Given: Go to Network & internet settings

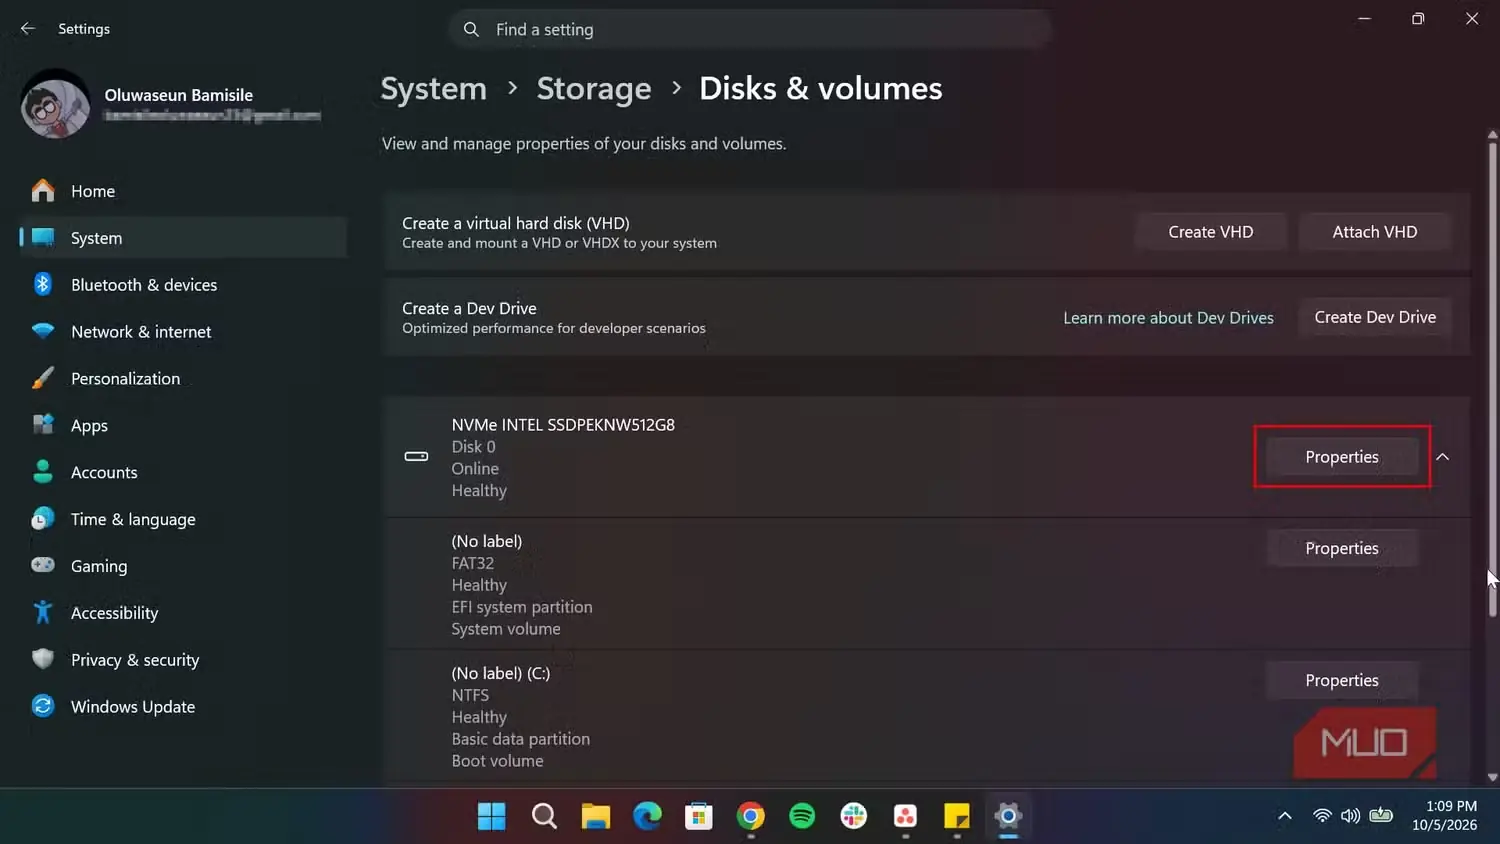Looking at the screenshot, I should tap(184, 331).
